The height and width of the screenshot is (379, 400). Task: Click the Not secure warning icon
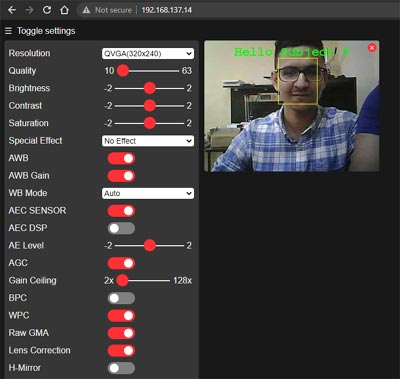pos(86,10)
